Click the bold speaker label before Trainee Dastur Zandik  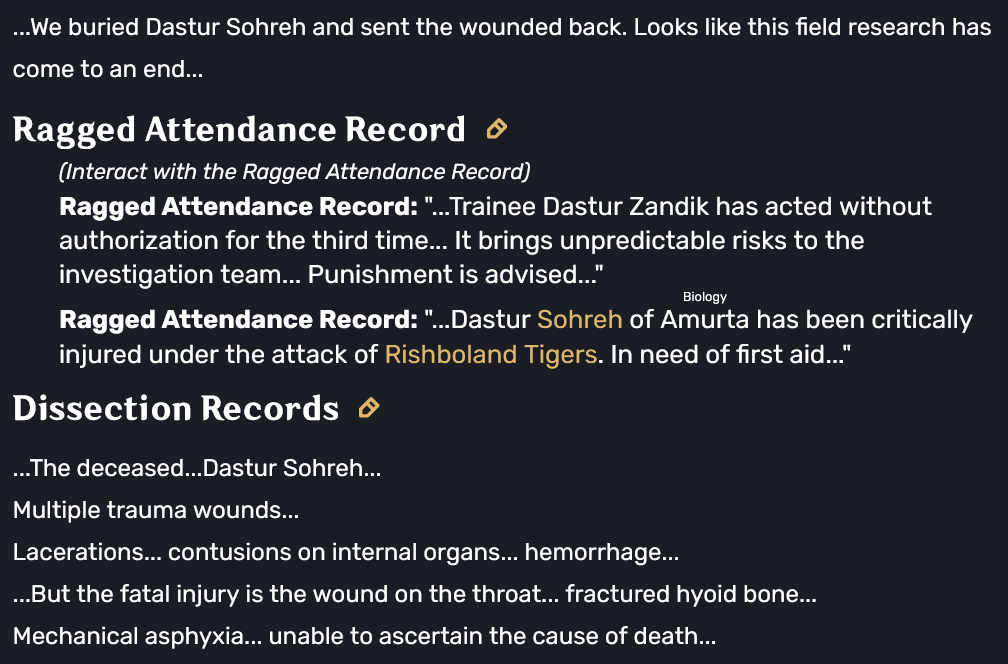pyautogui.click(x=238, y=207)
